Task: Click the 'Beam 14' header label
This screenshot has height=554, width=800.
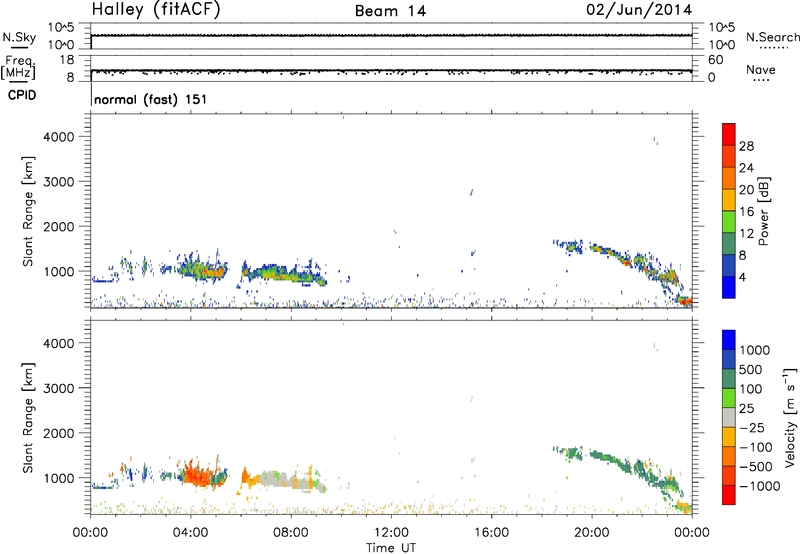Action: 390,11
